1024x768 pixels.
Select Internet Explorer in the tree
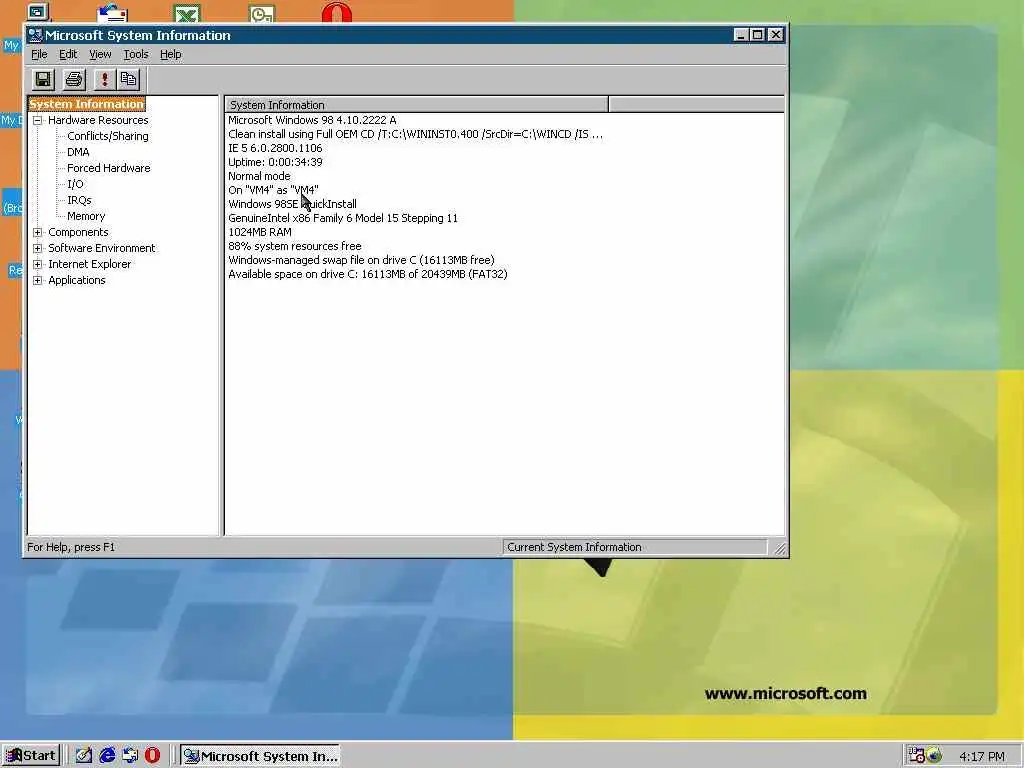click(89, 264)
